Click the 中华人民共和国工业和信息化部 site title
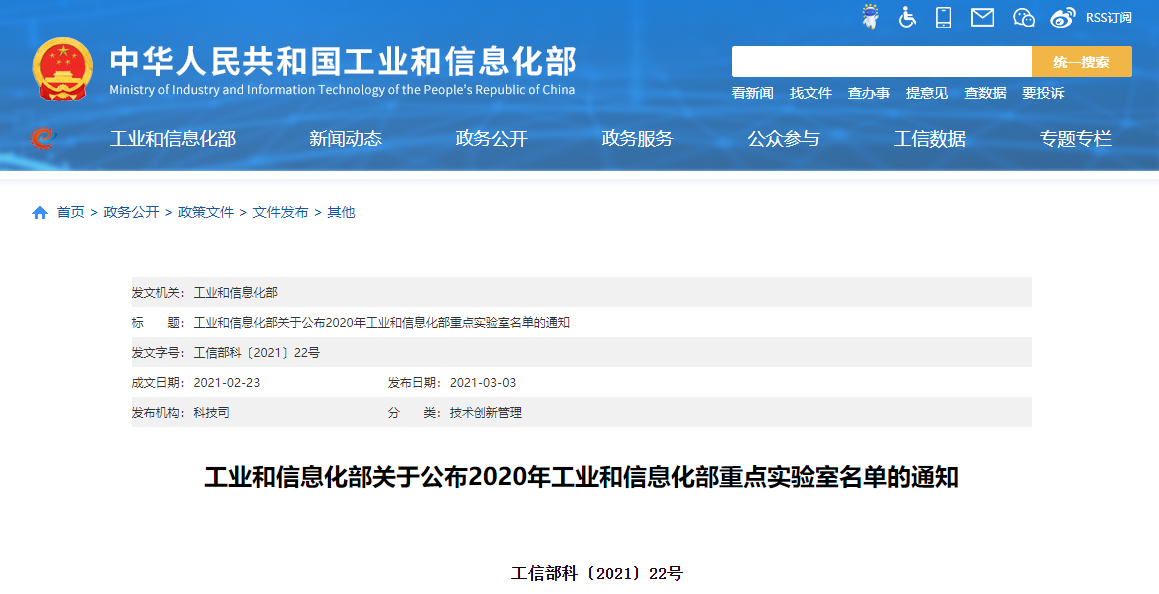This screenshot has height=594, width=1159. 343,61
